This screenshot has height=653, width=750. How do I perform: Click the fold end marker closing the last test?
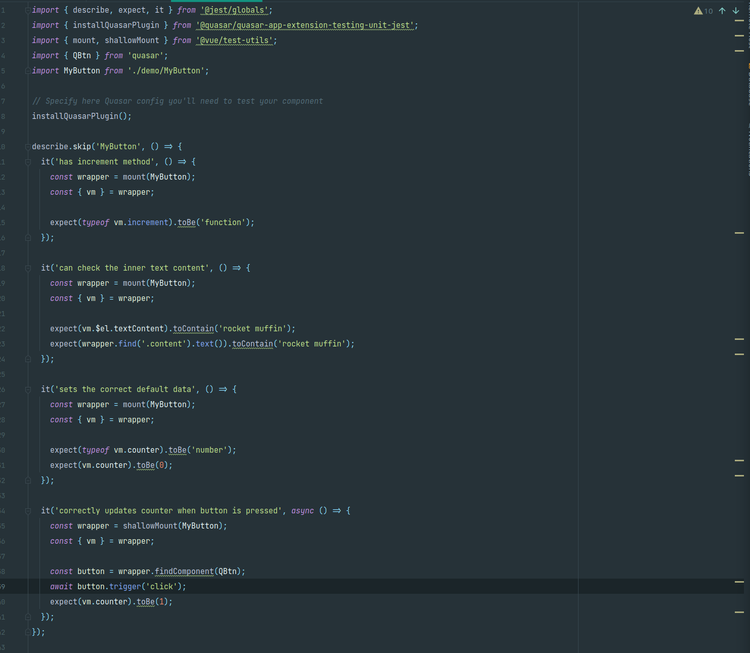pos(27,617)
